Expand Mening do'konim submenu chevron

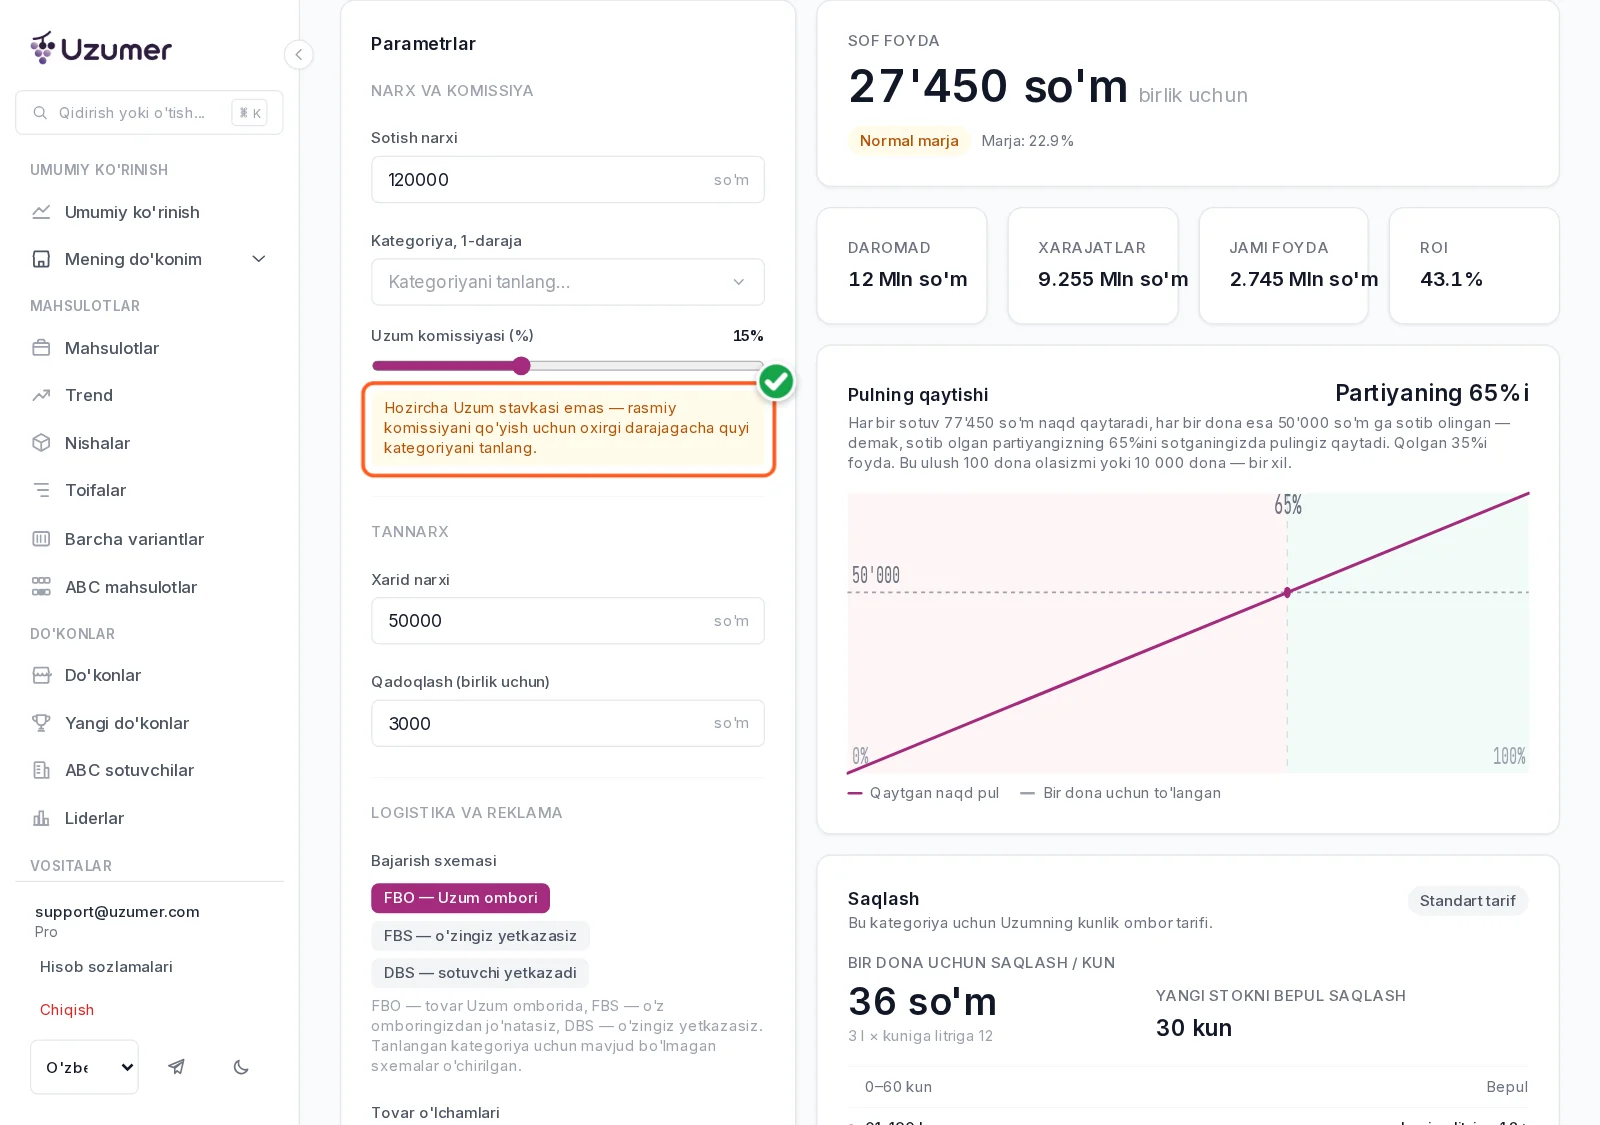259,259
